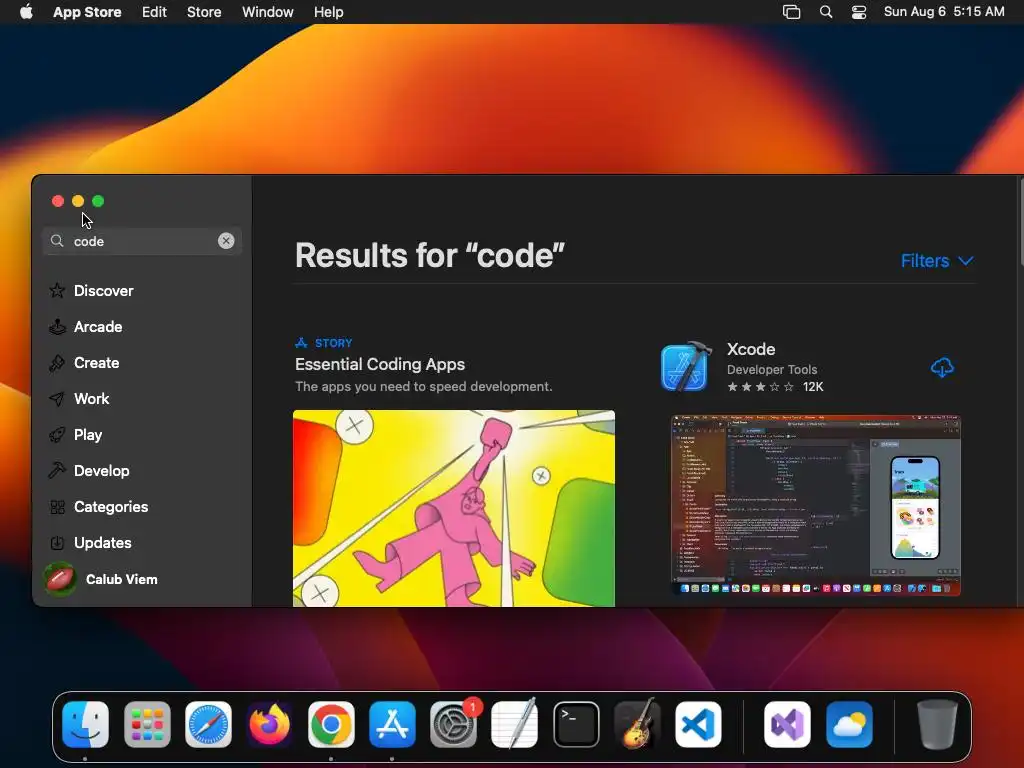This screenshot has width=1024, height=768.
Task: Click the date and time in the menu bar
Action: click(944, 12)
